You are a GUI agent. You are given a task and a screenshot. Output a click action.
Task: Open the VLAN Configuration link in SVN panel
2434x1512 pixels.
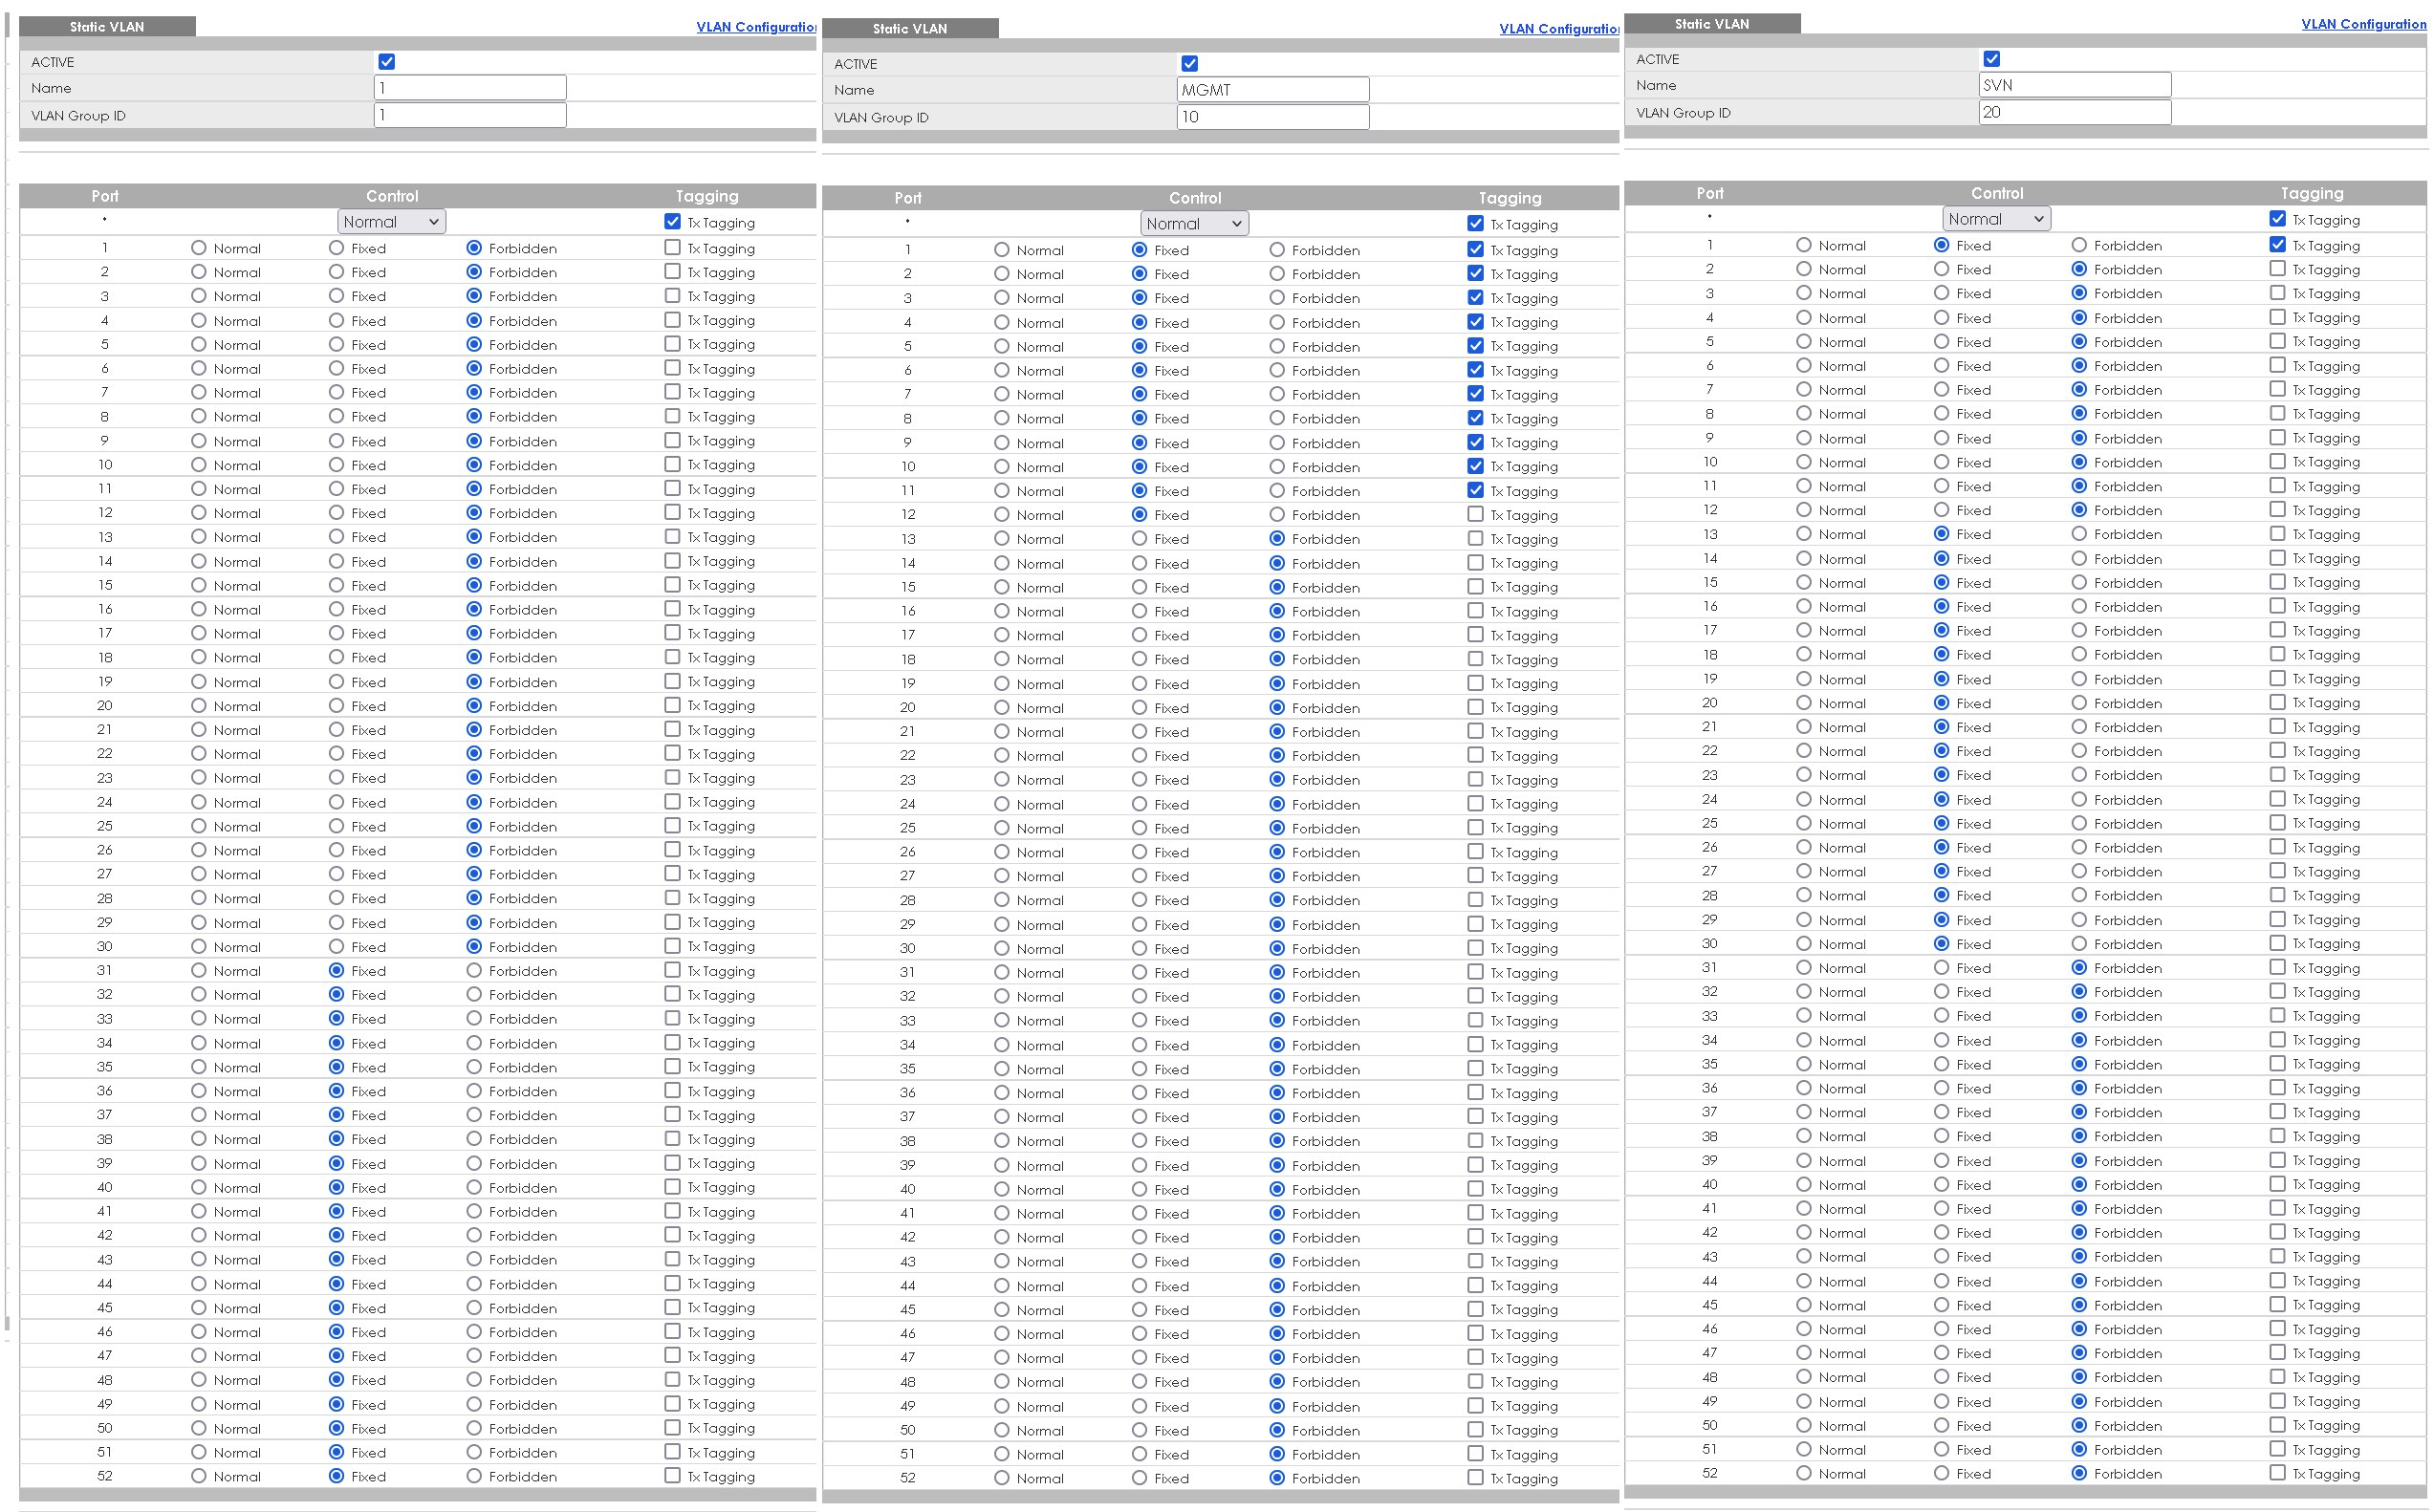coord(2363,24)
